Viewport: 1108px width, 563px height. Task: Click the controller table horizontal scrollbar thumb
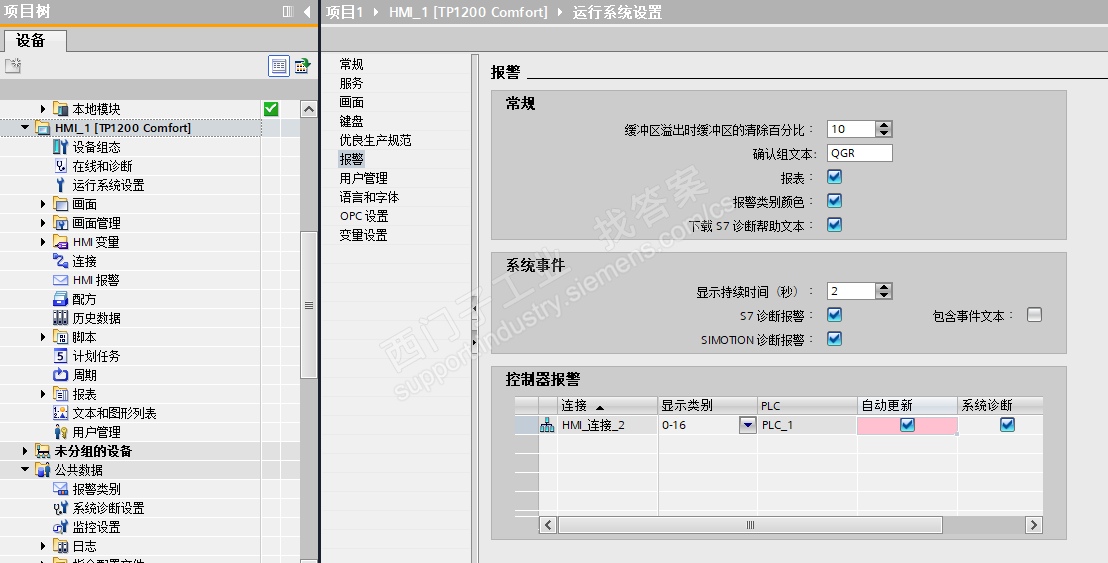[x=750, y=525]
